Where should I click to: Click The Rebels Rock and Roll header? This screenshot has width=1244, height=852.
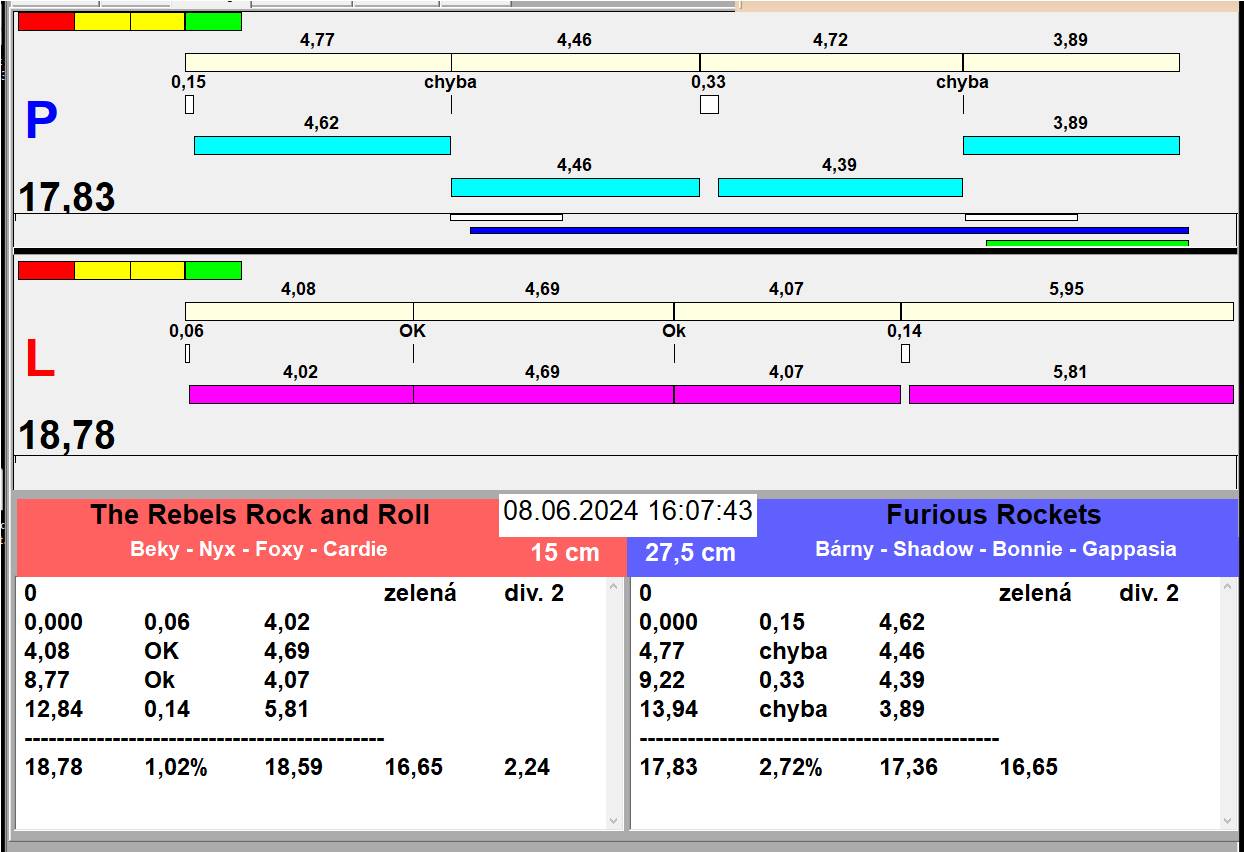point(260,516)
